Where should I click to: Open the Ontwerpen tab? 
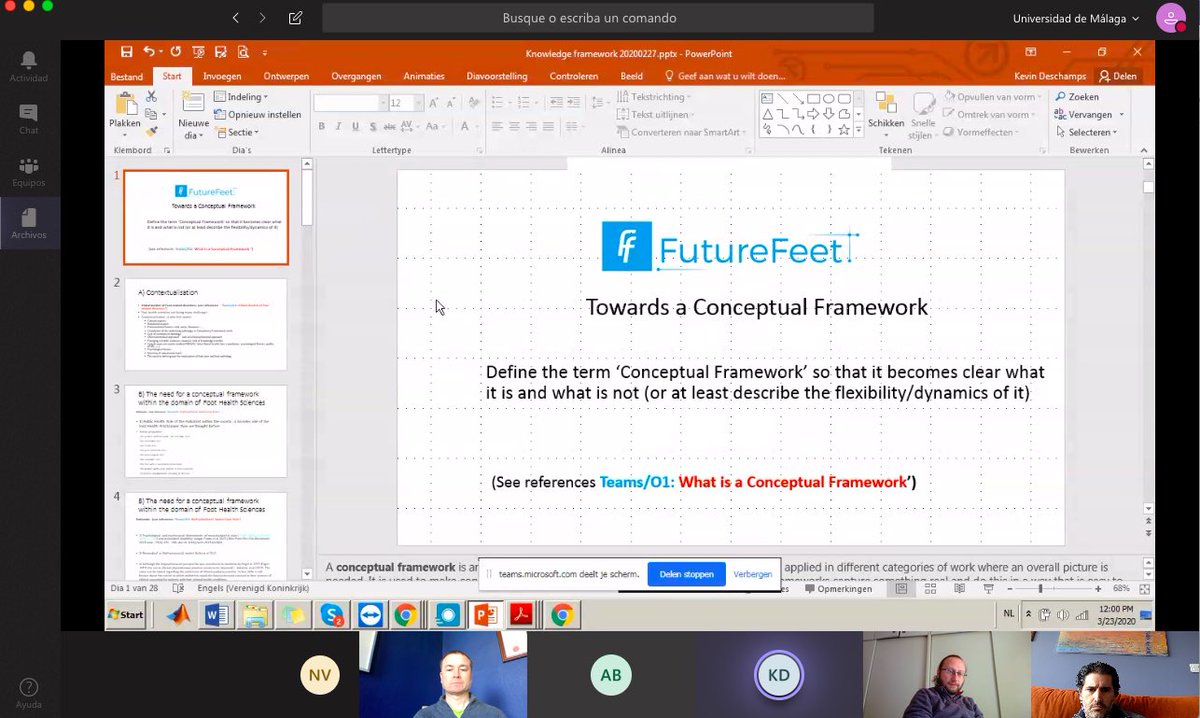[286, 76]
